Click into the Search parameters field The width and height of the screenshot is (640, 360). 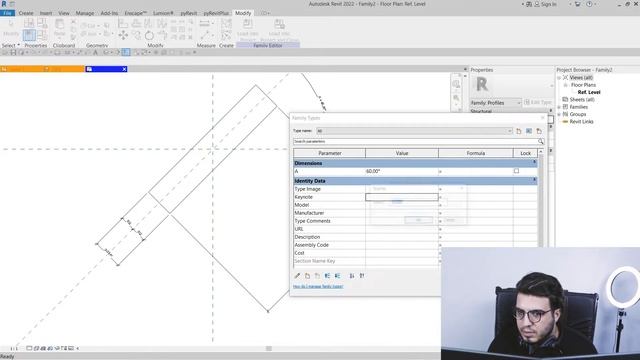[x=415, y=141]
